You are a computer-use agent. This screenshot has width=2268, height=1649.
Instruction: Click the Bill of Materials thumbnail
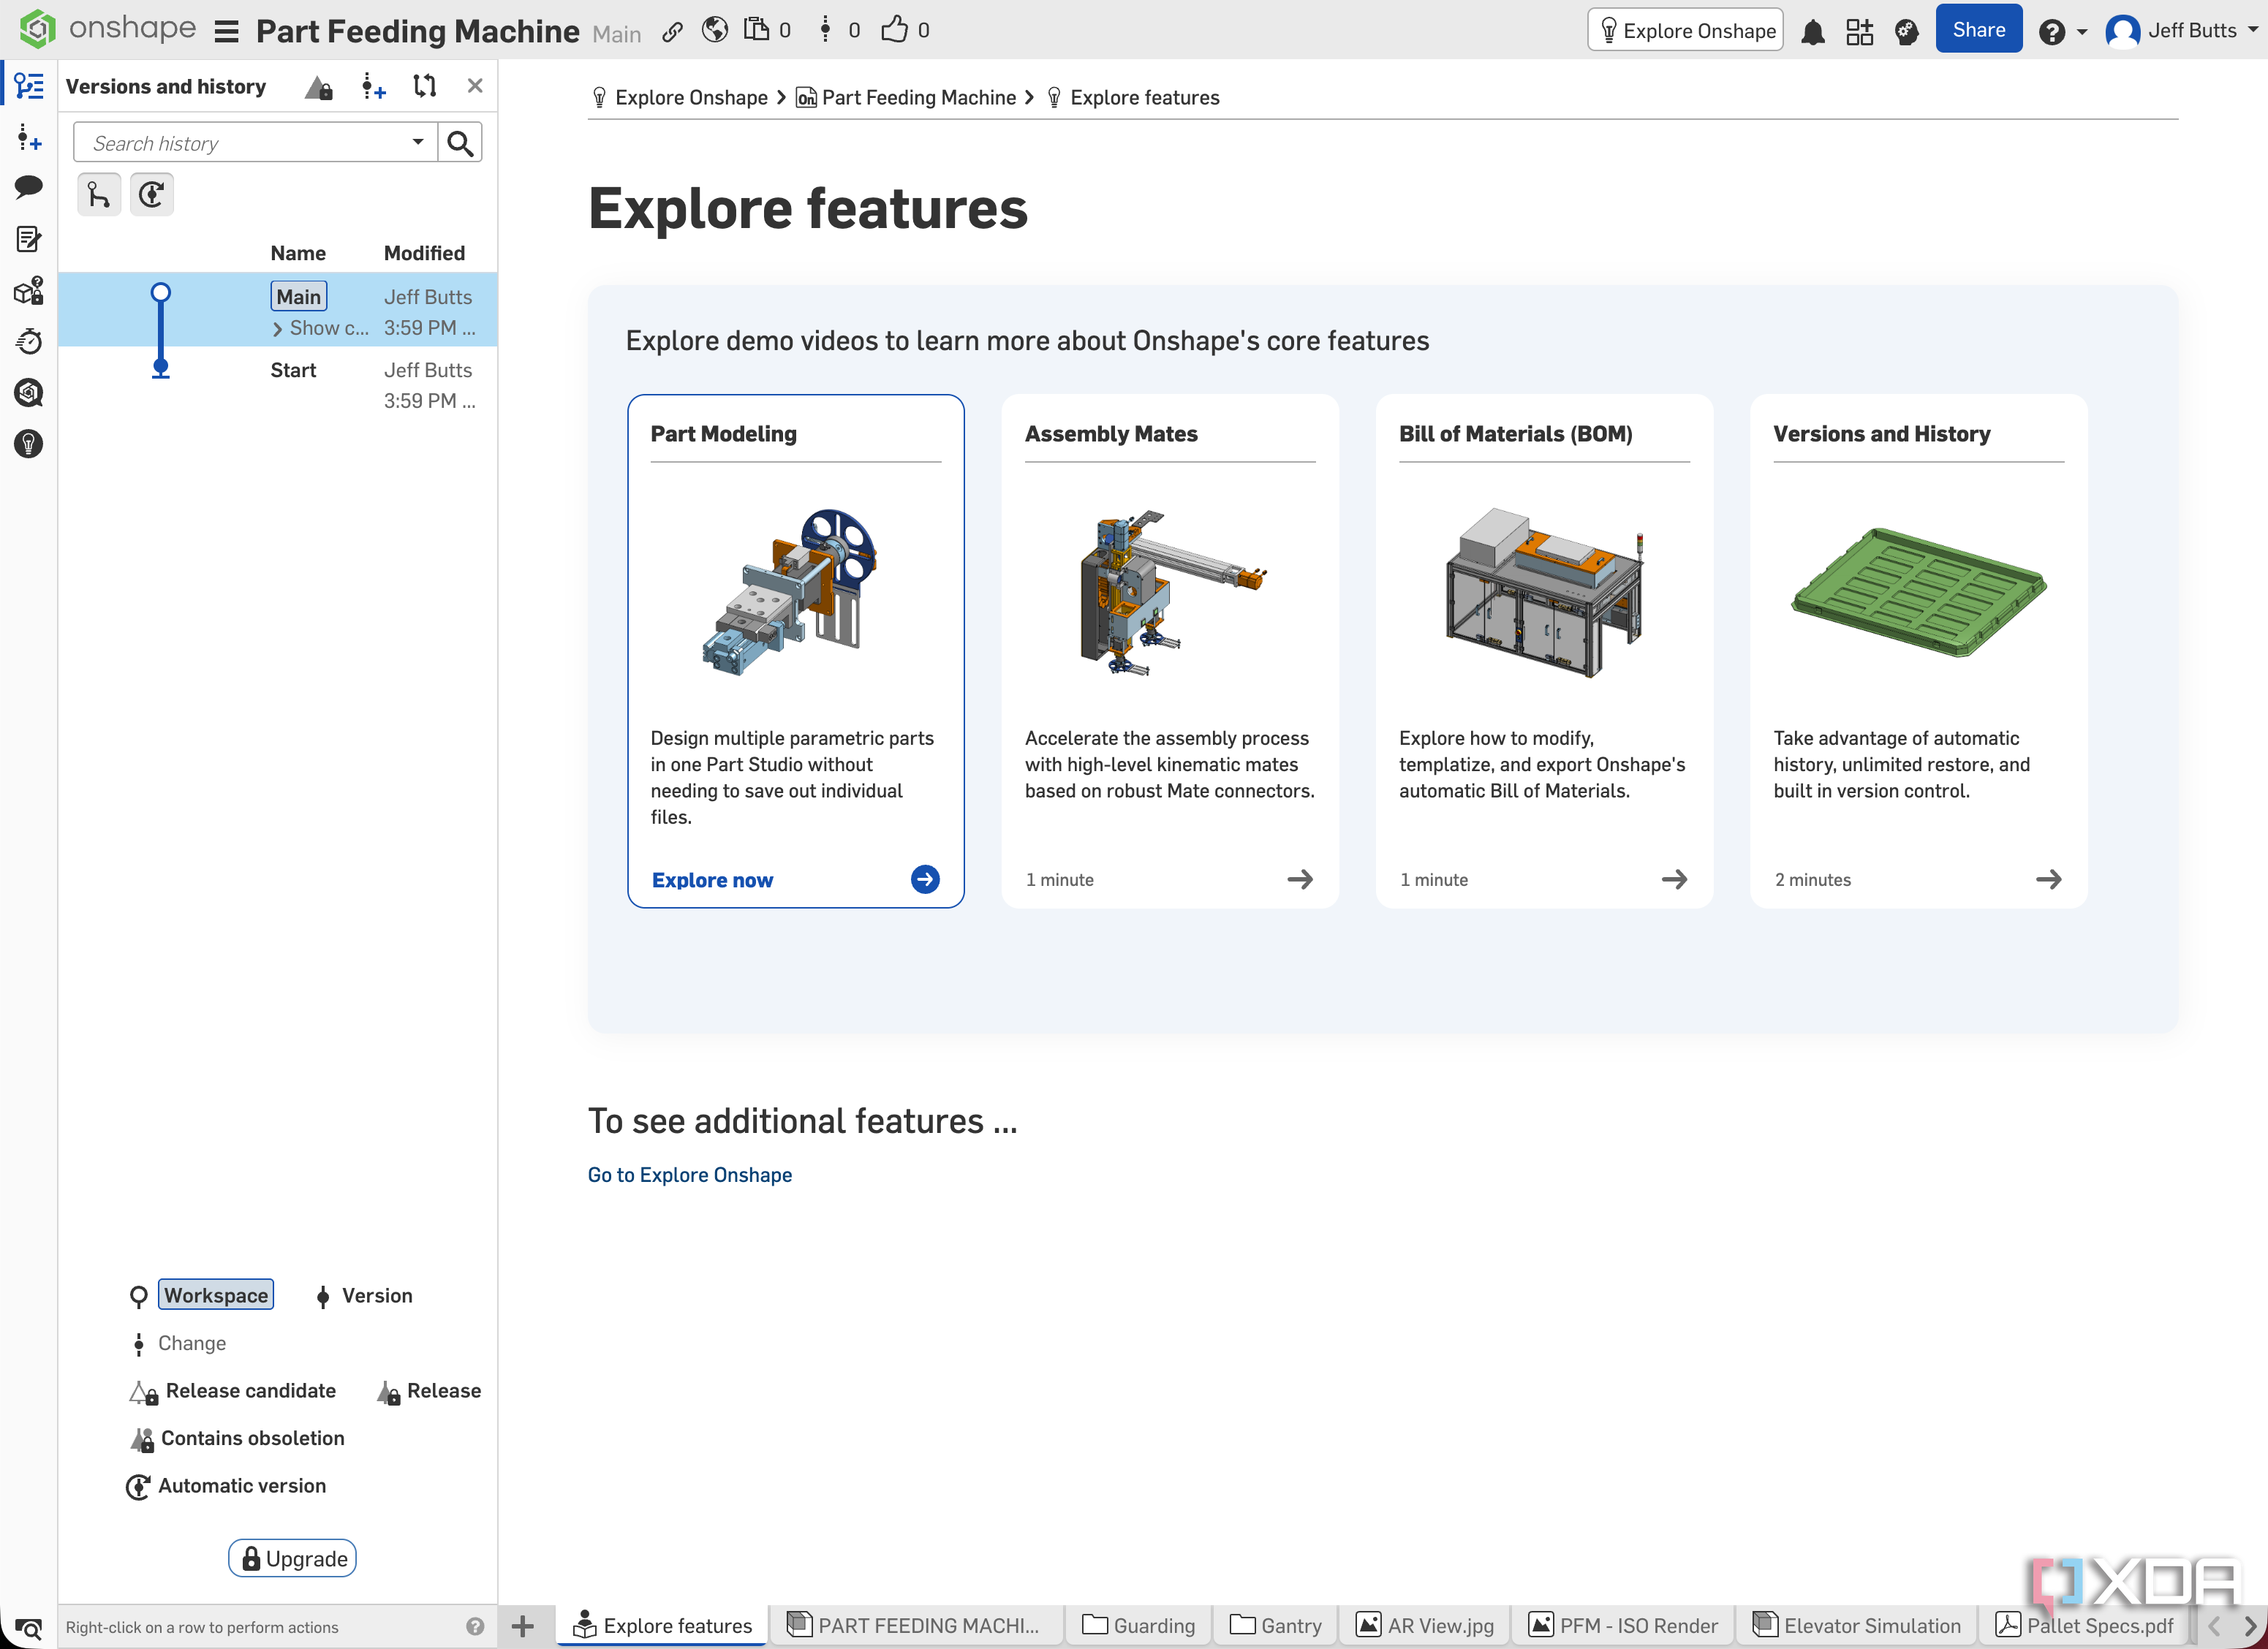click(1545, 591)
